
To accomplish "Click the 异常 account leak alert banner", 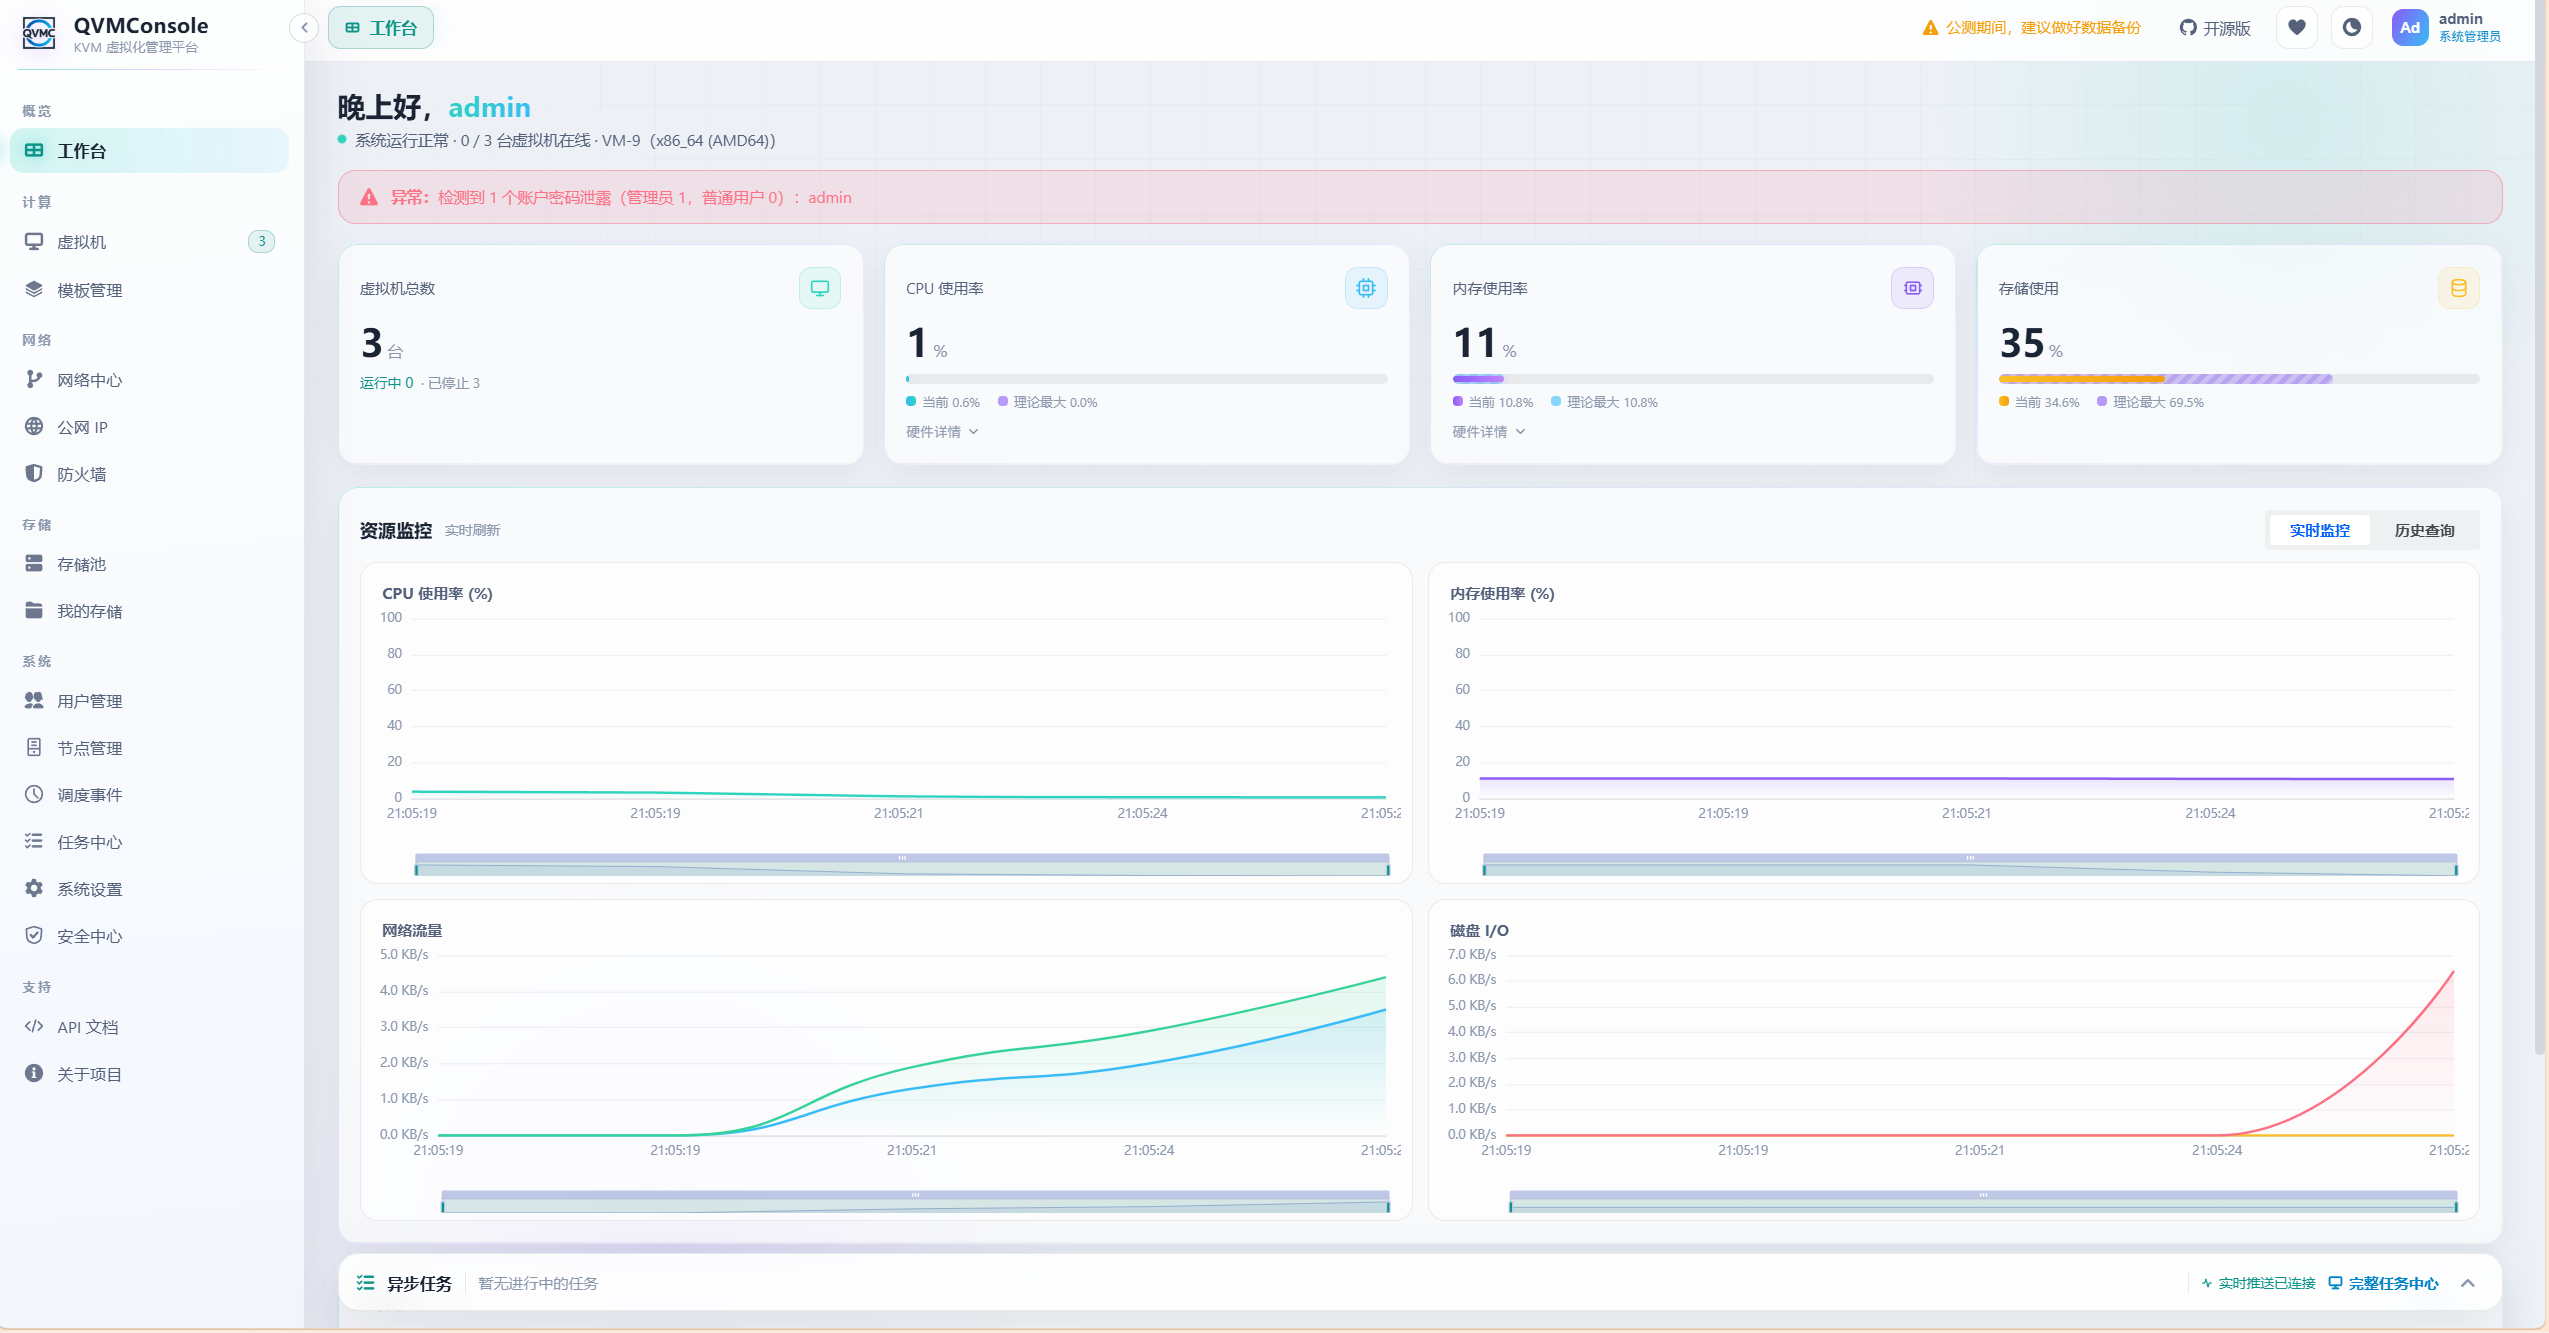I will pos(1420,197).
